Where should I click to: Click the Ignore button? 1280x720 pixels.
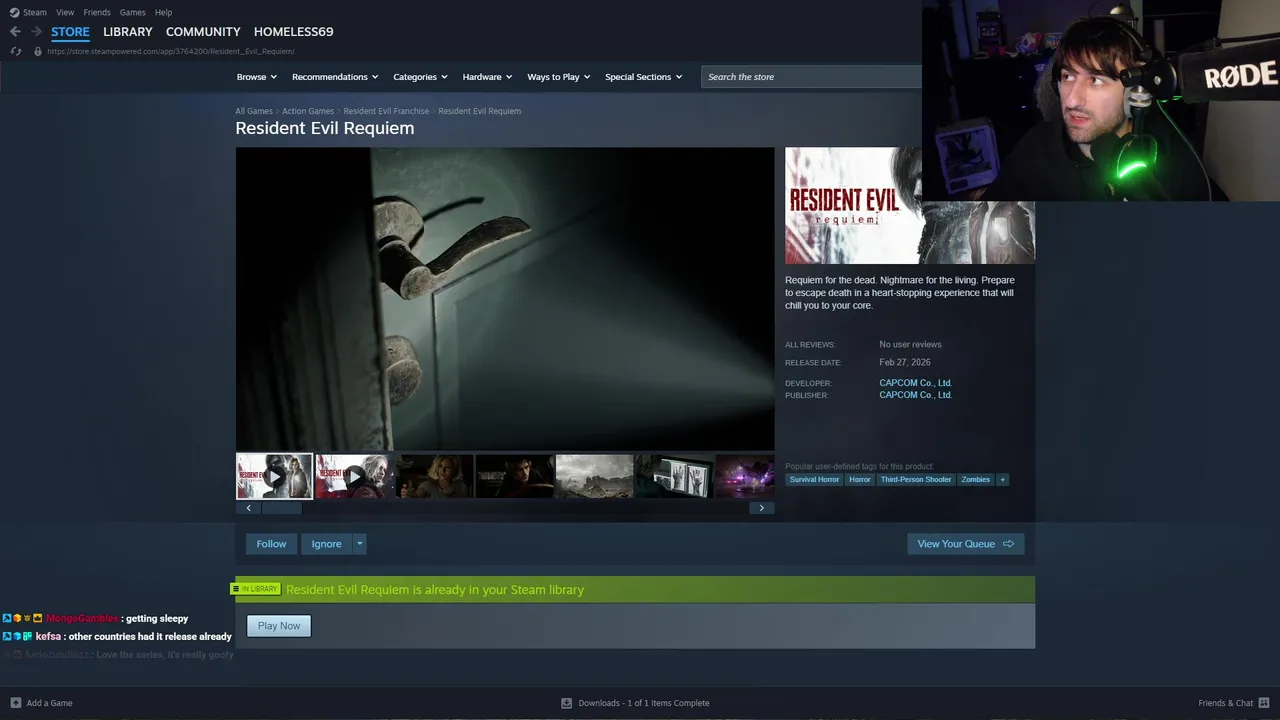pos(326,544)
